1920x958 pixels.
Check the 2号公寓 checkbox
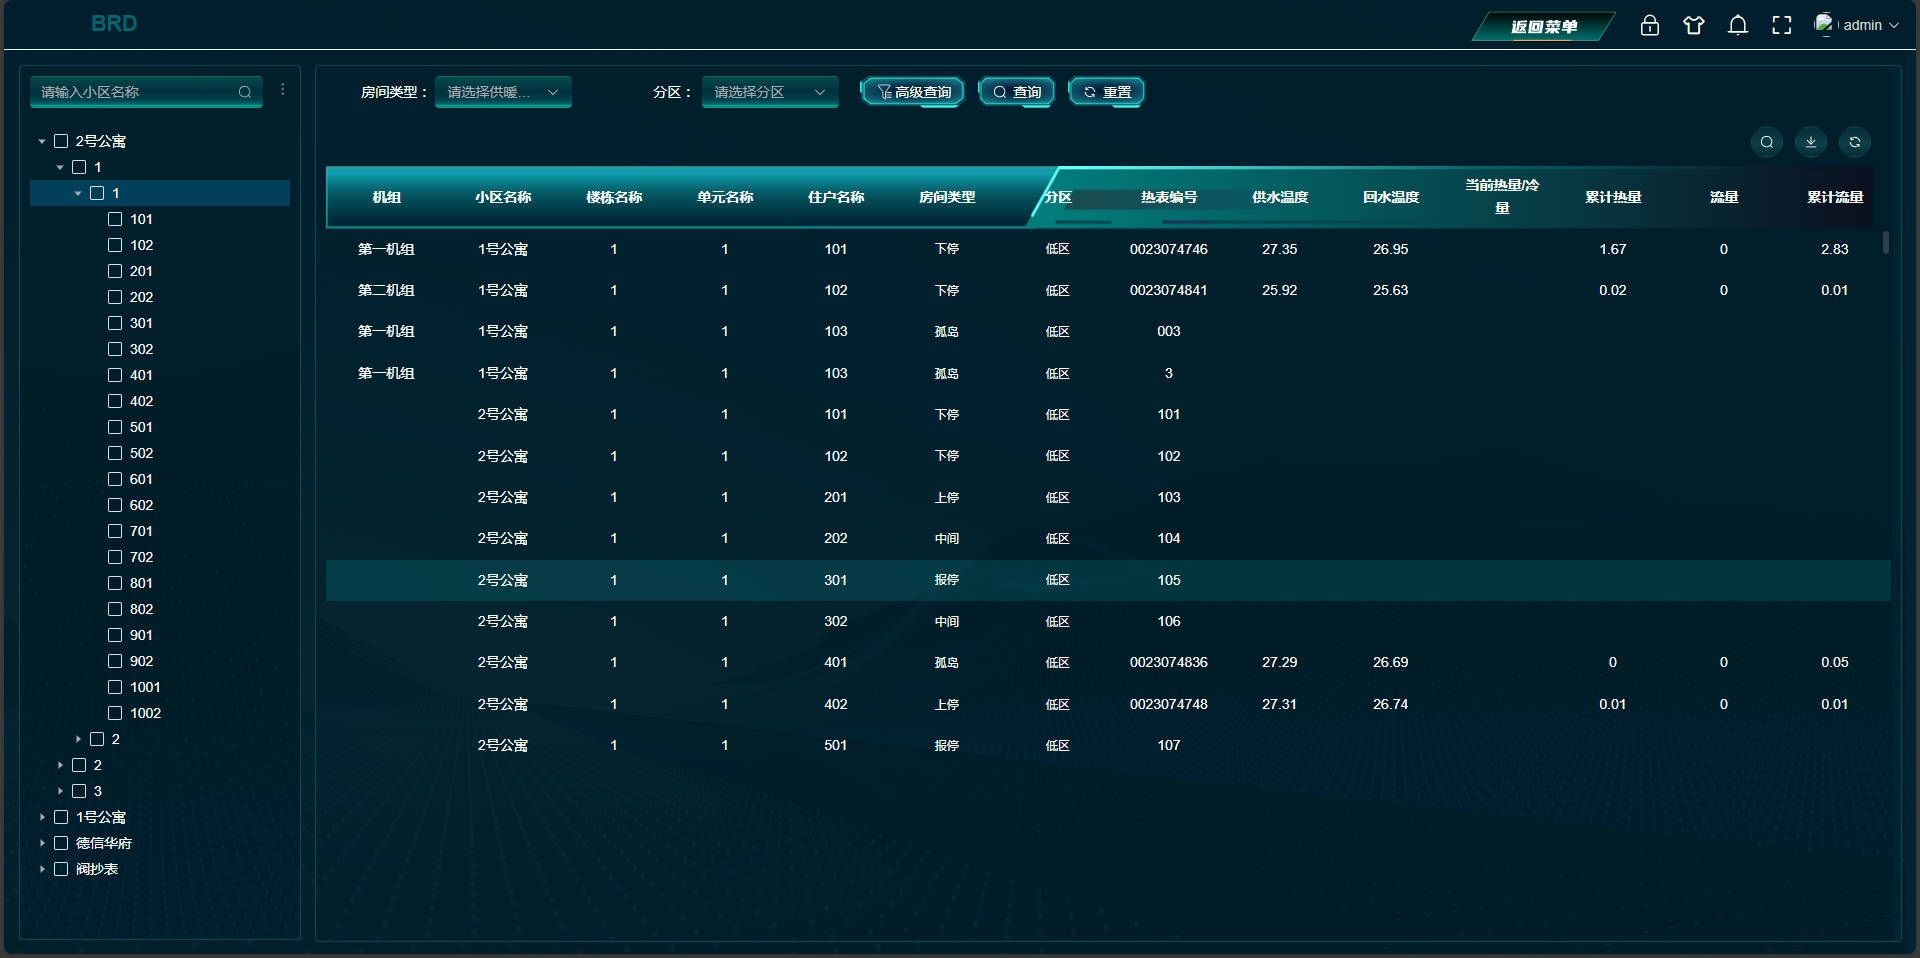(x=61, y=141)
